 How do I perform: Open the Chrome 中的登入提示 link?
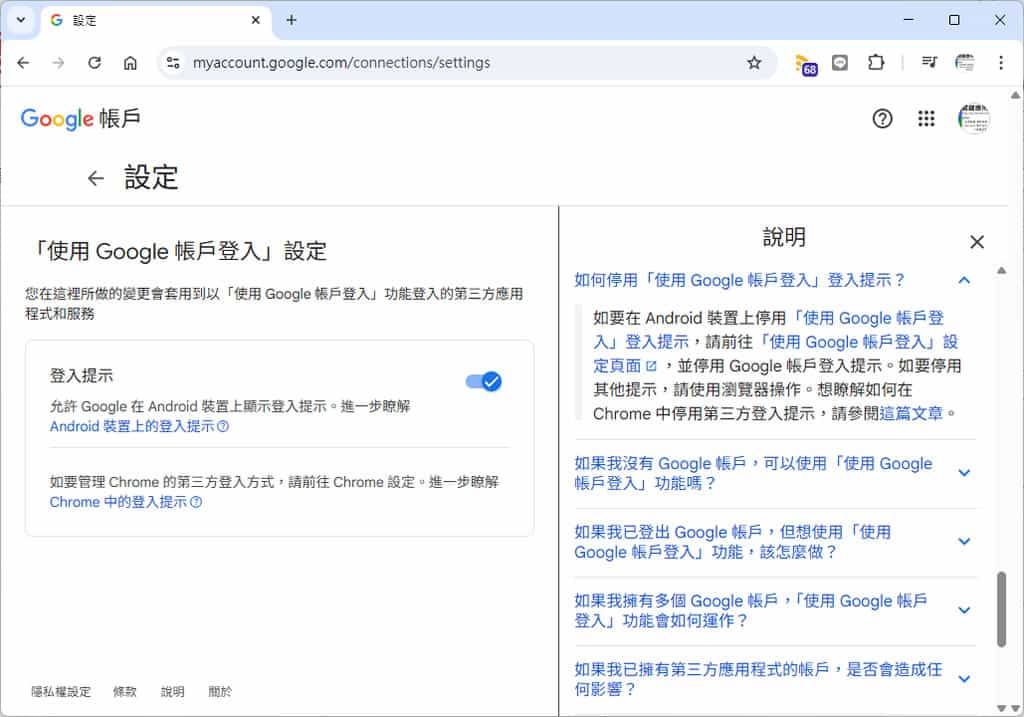click(x=119, y=502)
